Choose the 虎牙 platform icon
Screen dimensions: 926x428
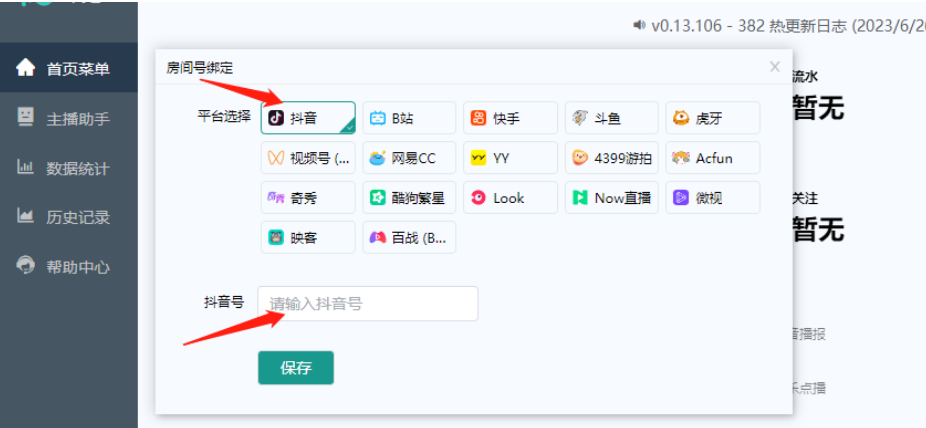pyautogui.click(x=712, y=118)
